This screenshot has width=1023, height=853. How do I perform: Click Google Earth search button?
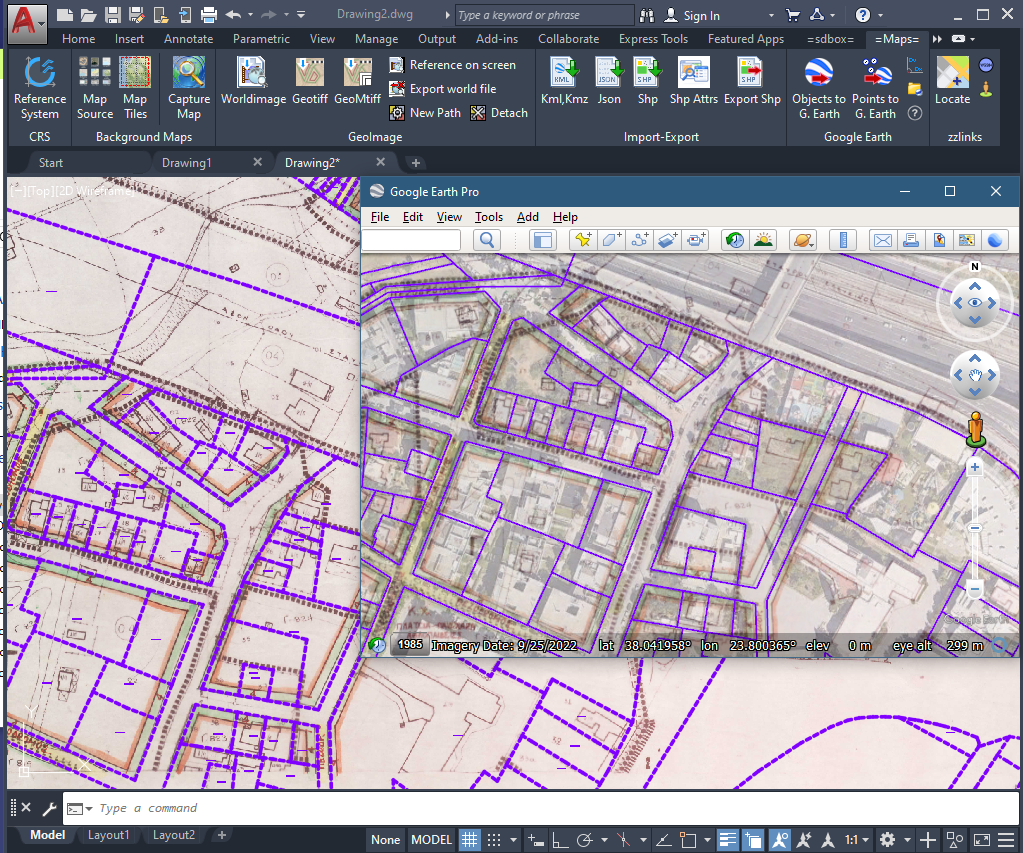(487, 240)
